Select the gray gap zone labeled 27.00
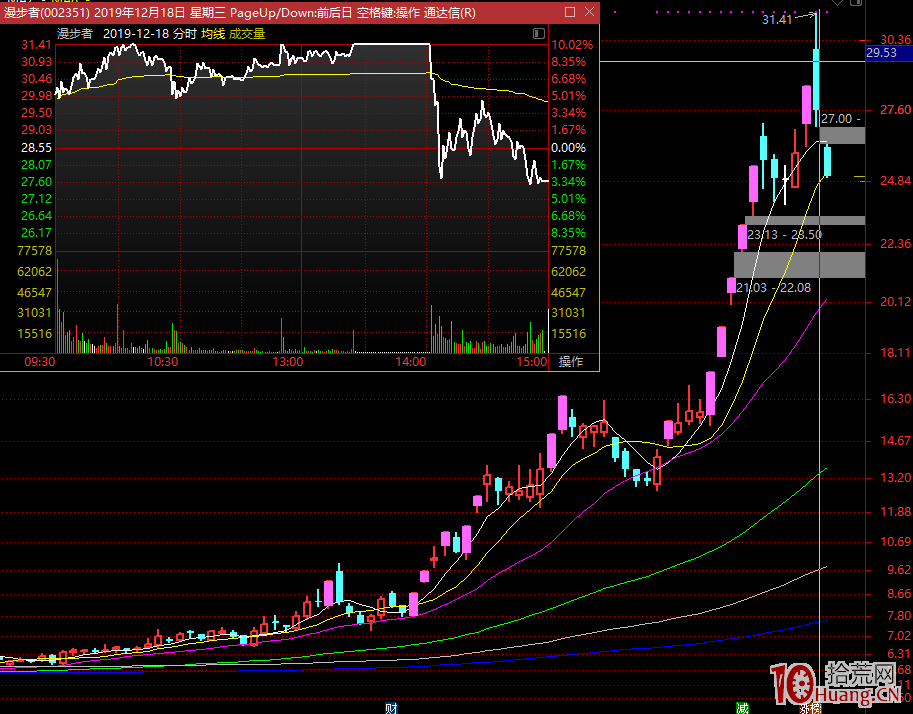The height and width of the screenshot is (714, 913). [841, 135]
